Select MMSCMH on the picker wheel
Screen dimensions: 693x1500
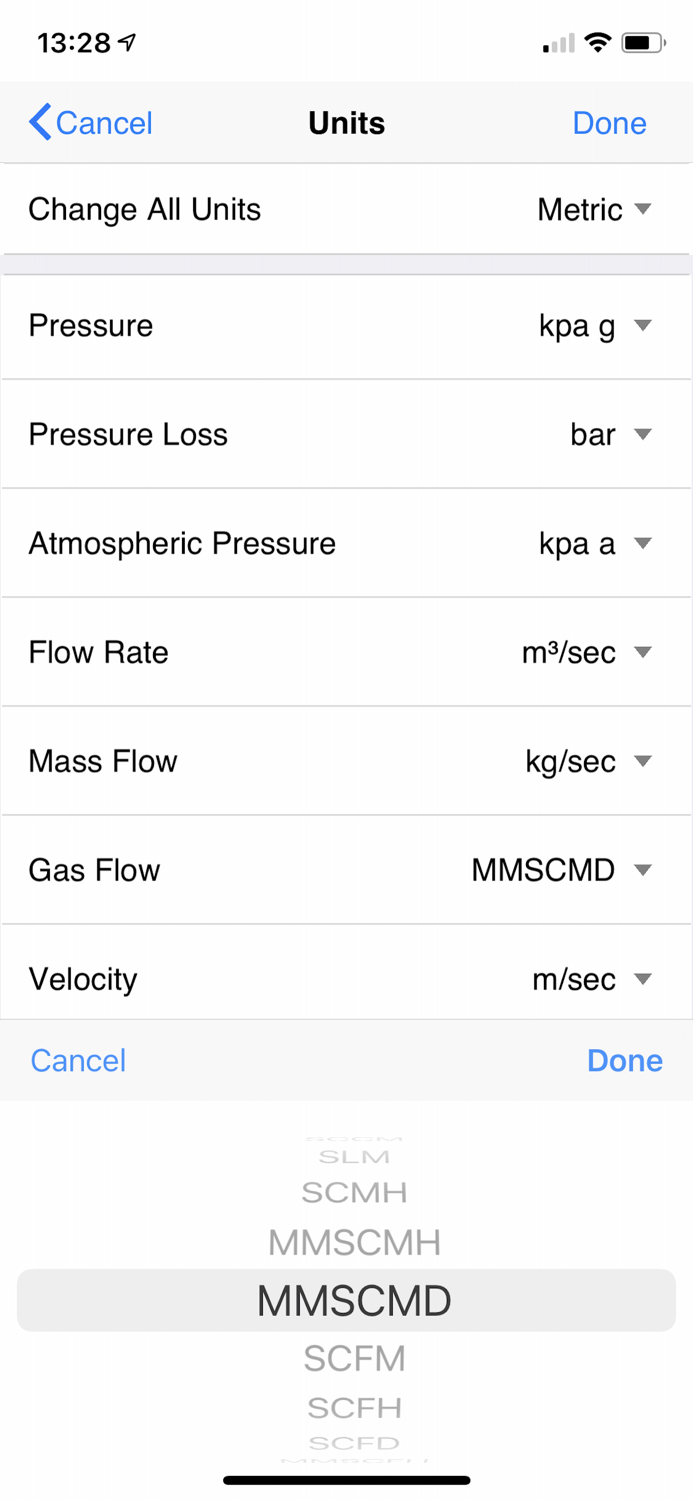tap(354, 1241)
